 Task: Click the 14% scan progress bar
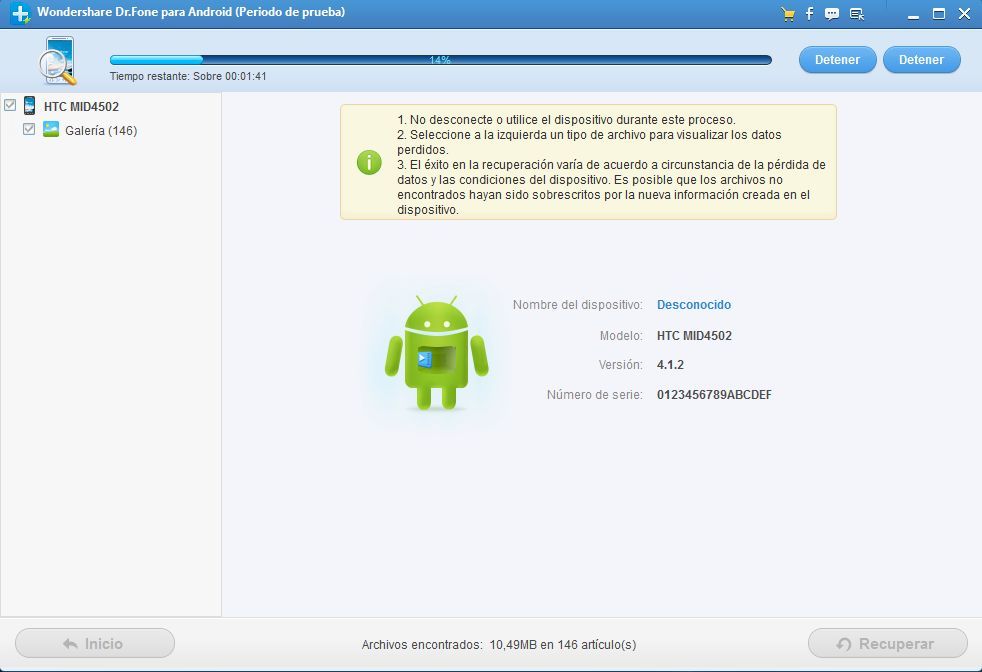[x=440, y=60]
